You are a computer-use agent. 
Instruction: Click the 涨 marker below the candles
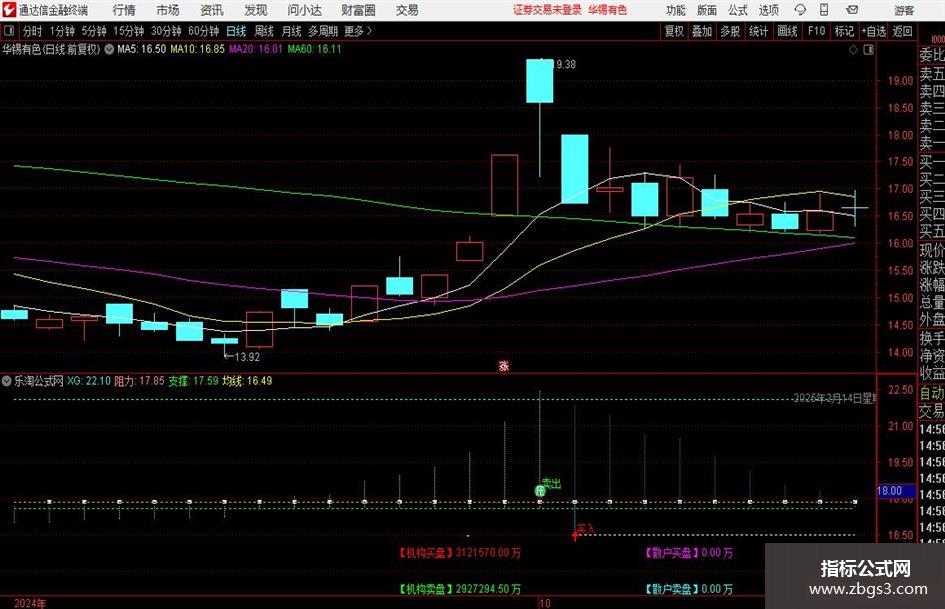[x=504, y=366]
